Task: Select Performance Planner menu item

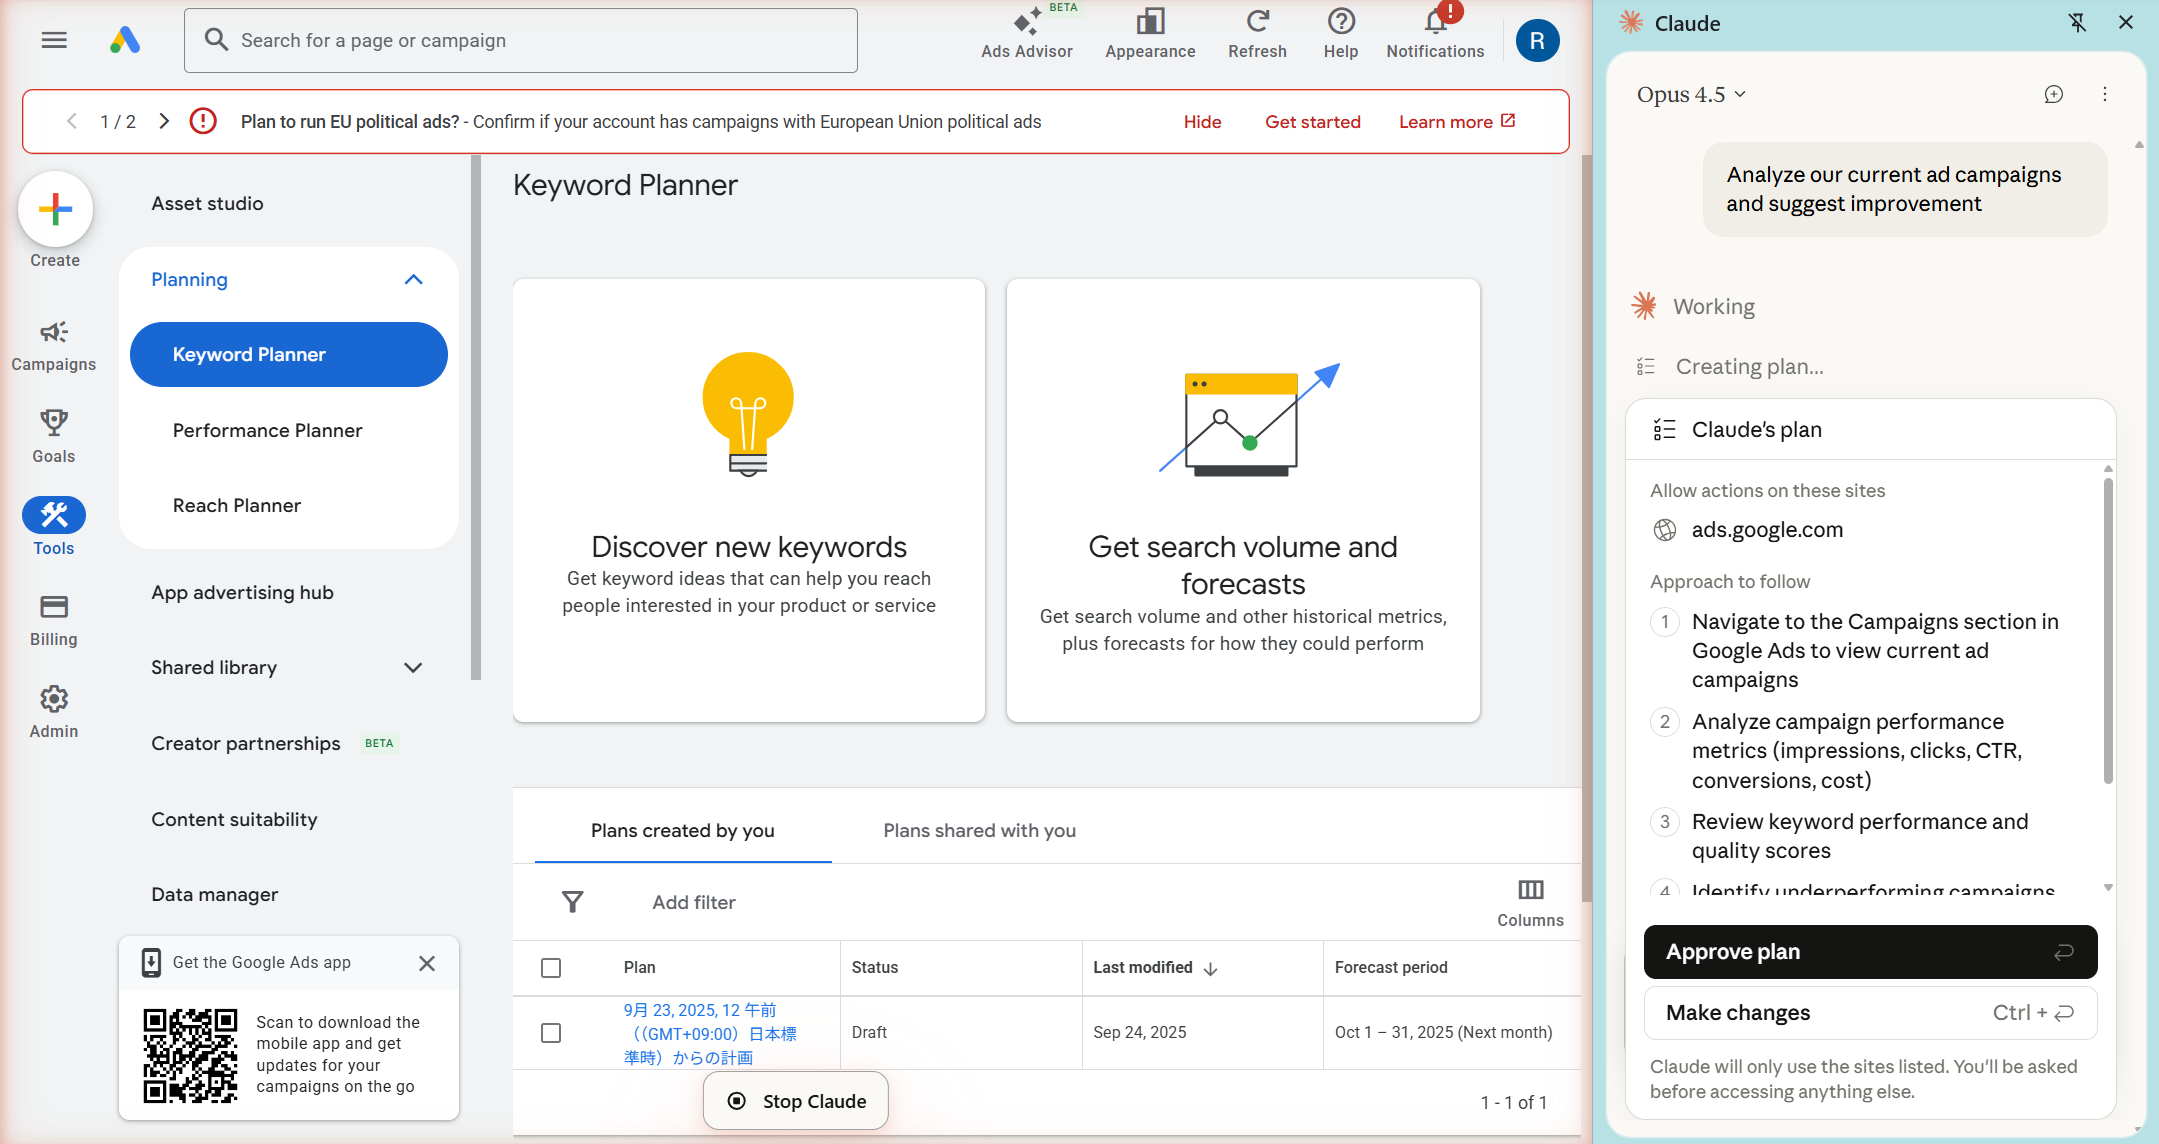Action: [x=267, y=431]
